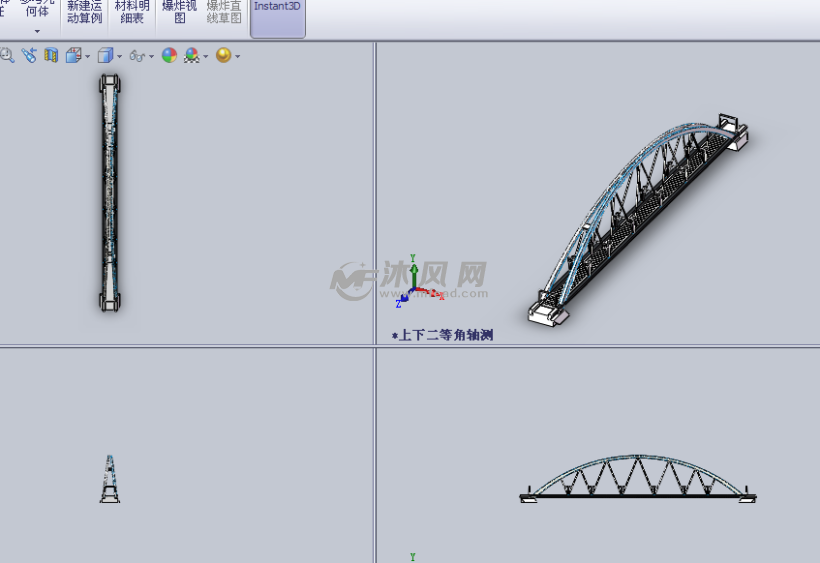Expand the View Settings dropdown arrow

coord(238,56)
